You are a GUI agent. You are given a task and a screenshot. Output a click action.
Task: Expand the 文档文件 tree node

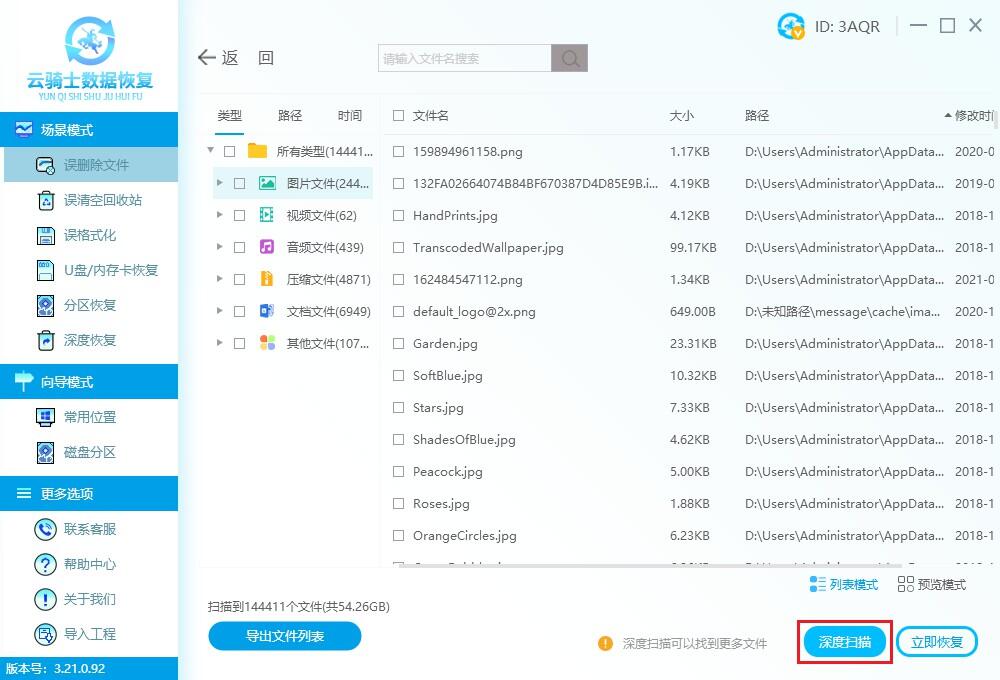(219, 311)
